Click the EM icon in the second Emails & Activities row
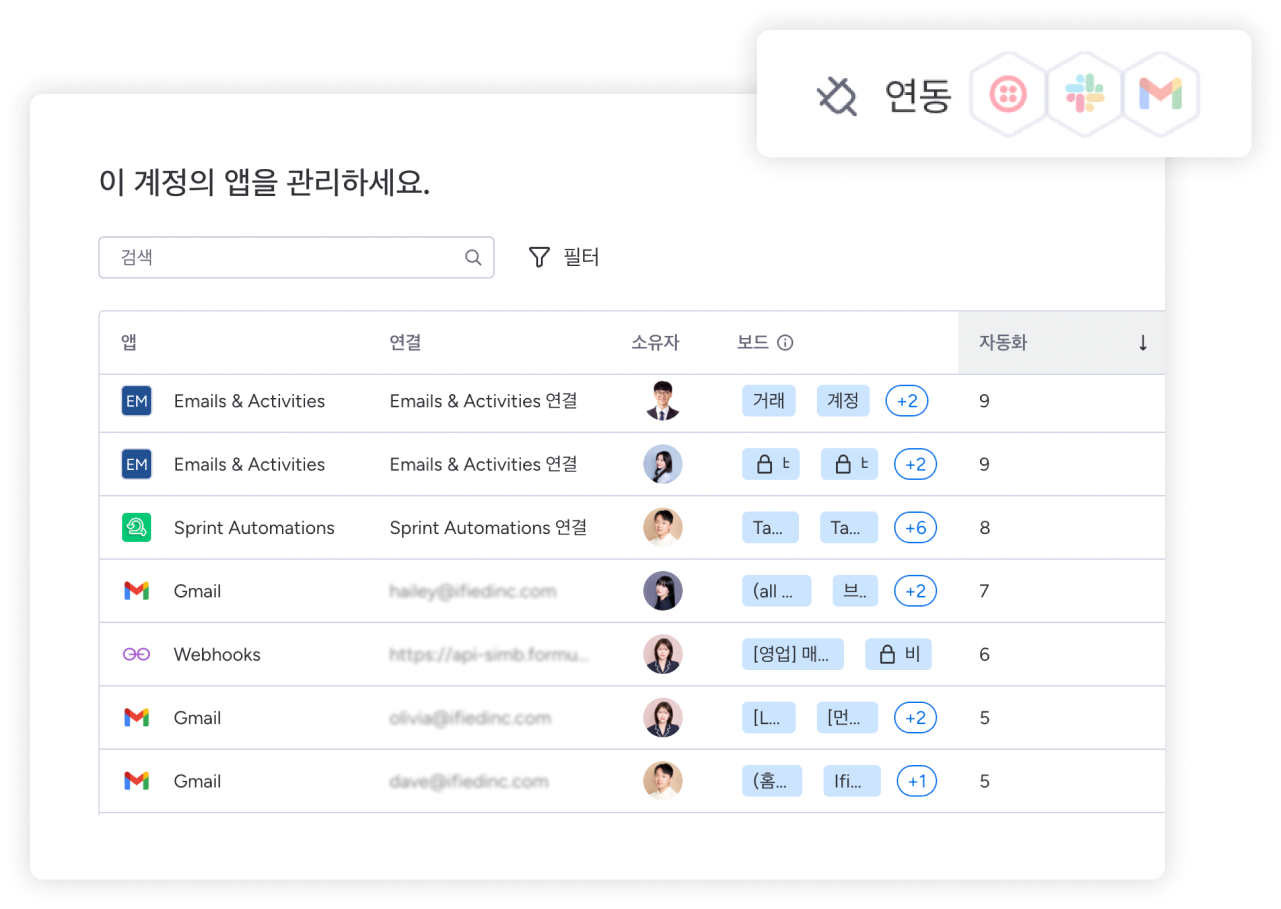 (x=137, y=465)
